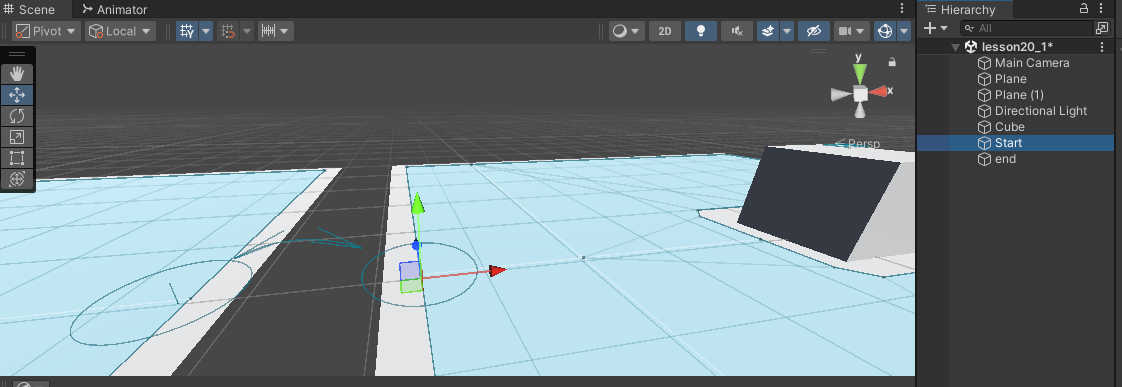Click the blue Z axis handle
Screen dimensions: 1122x387
(416, 245)
